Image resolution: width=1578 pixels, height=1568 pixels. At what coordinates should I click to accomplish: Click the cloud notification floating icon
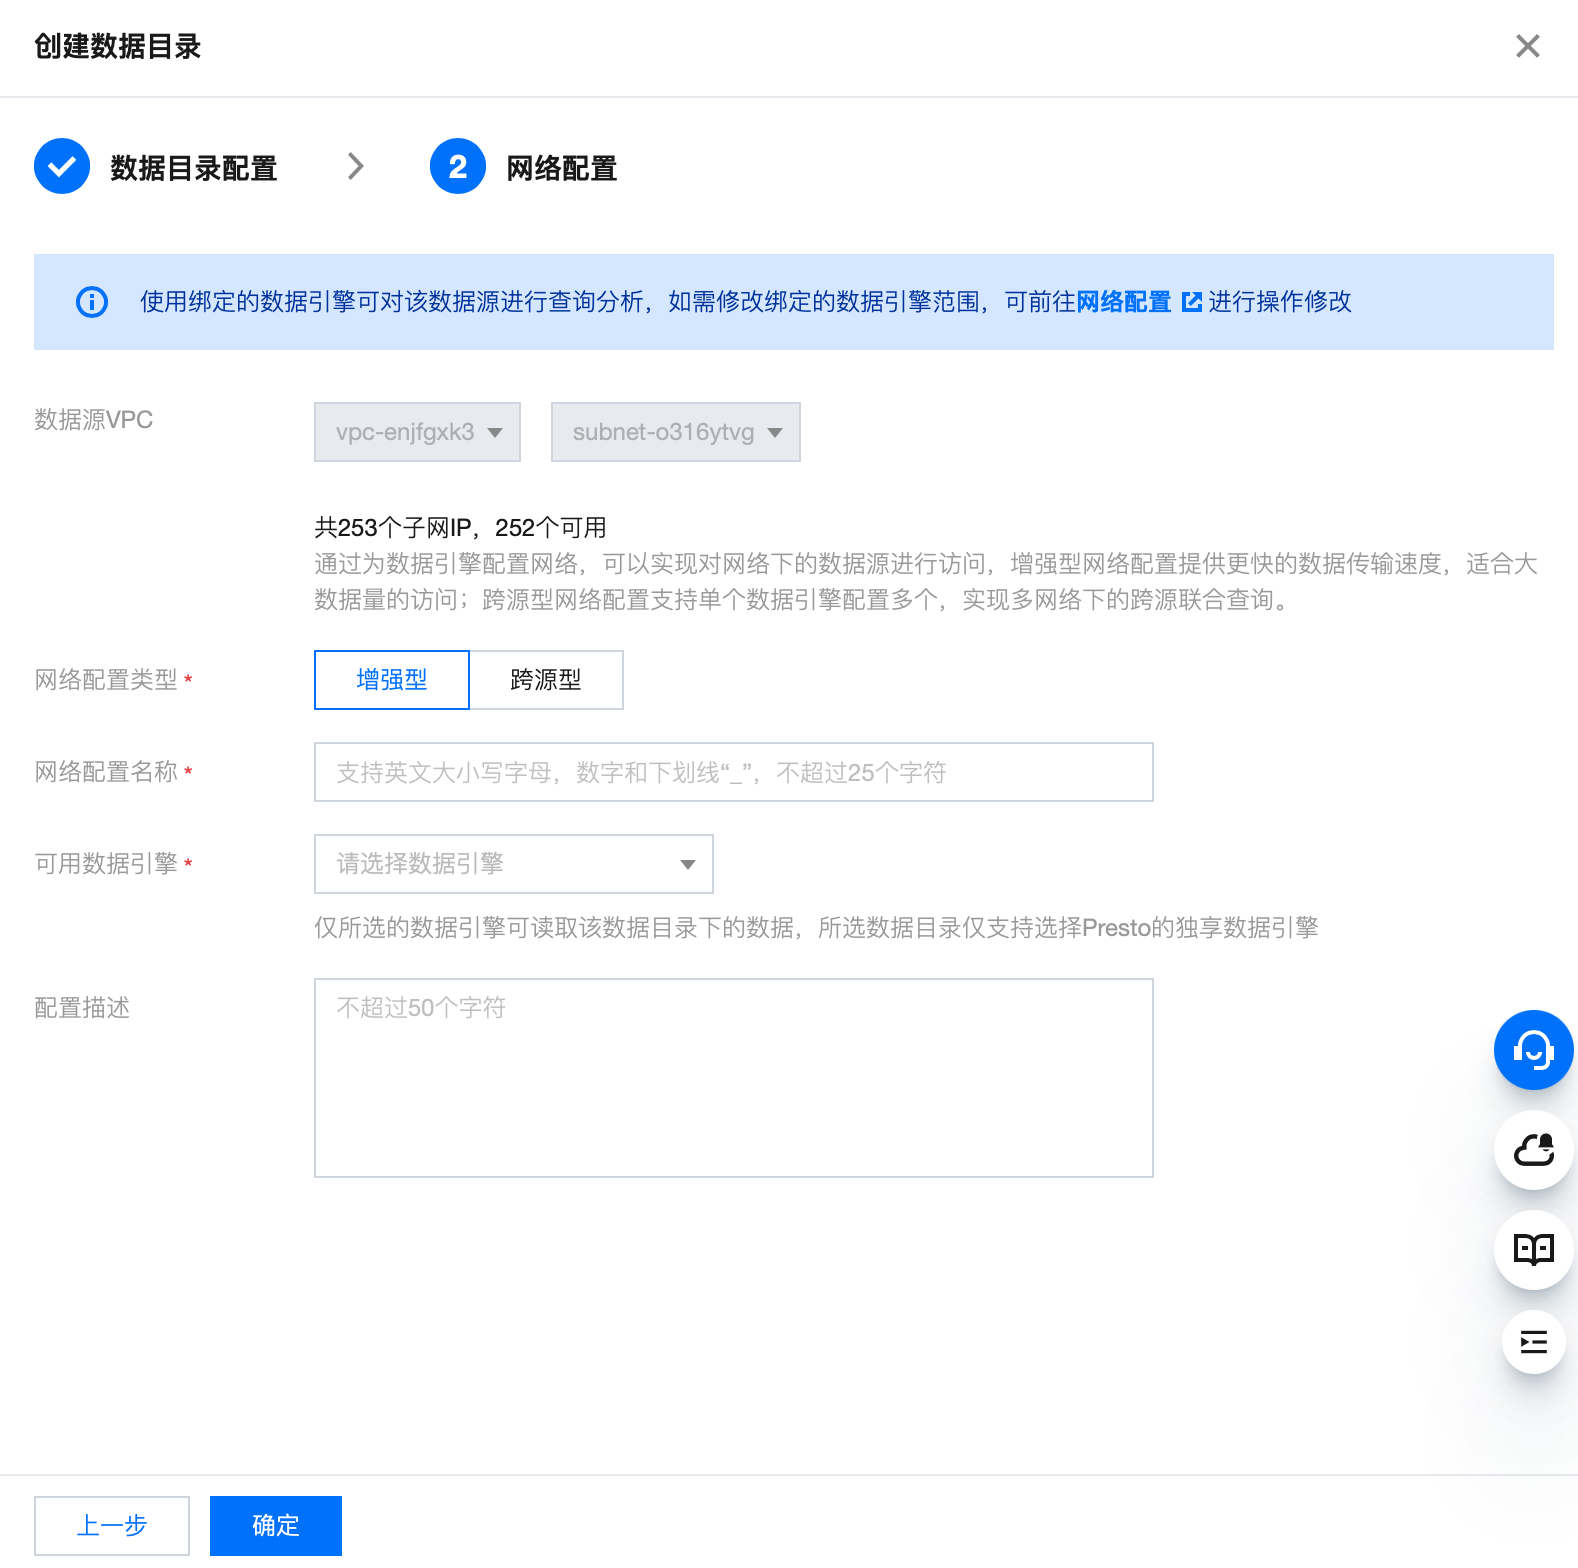tap(1533, 1150)
